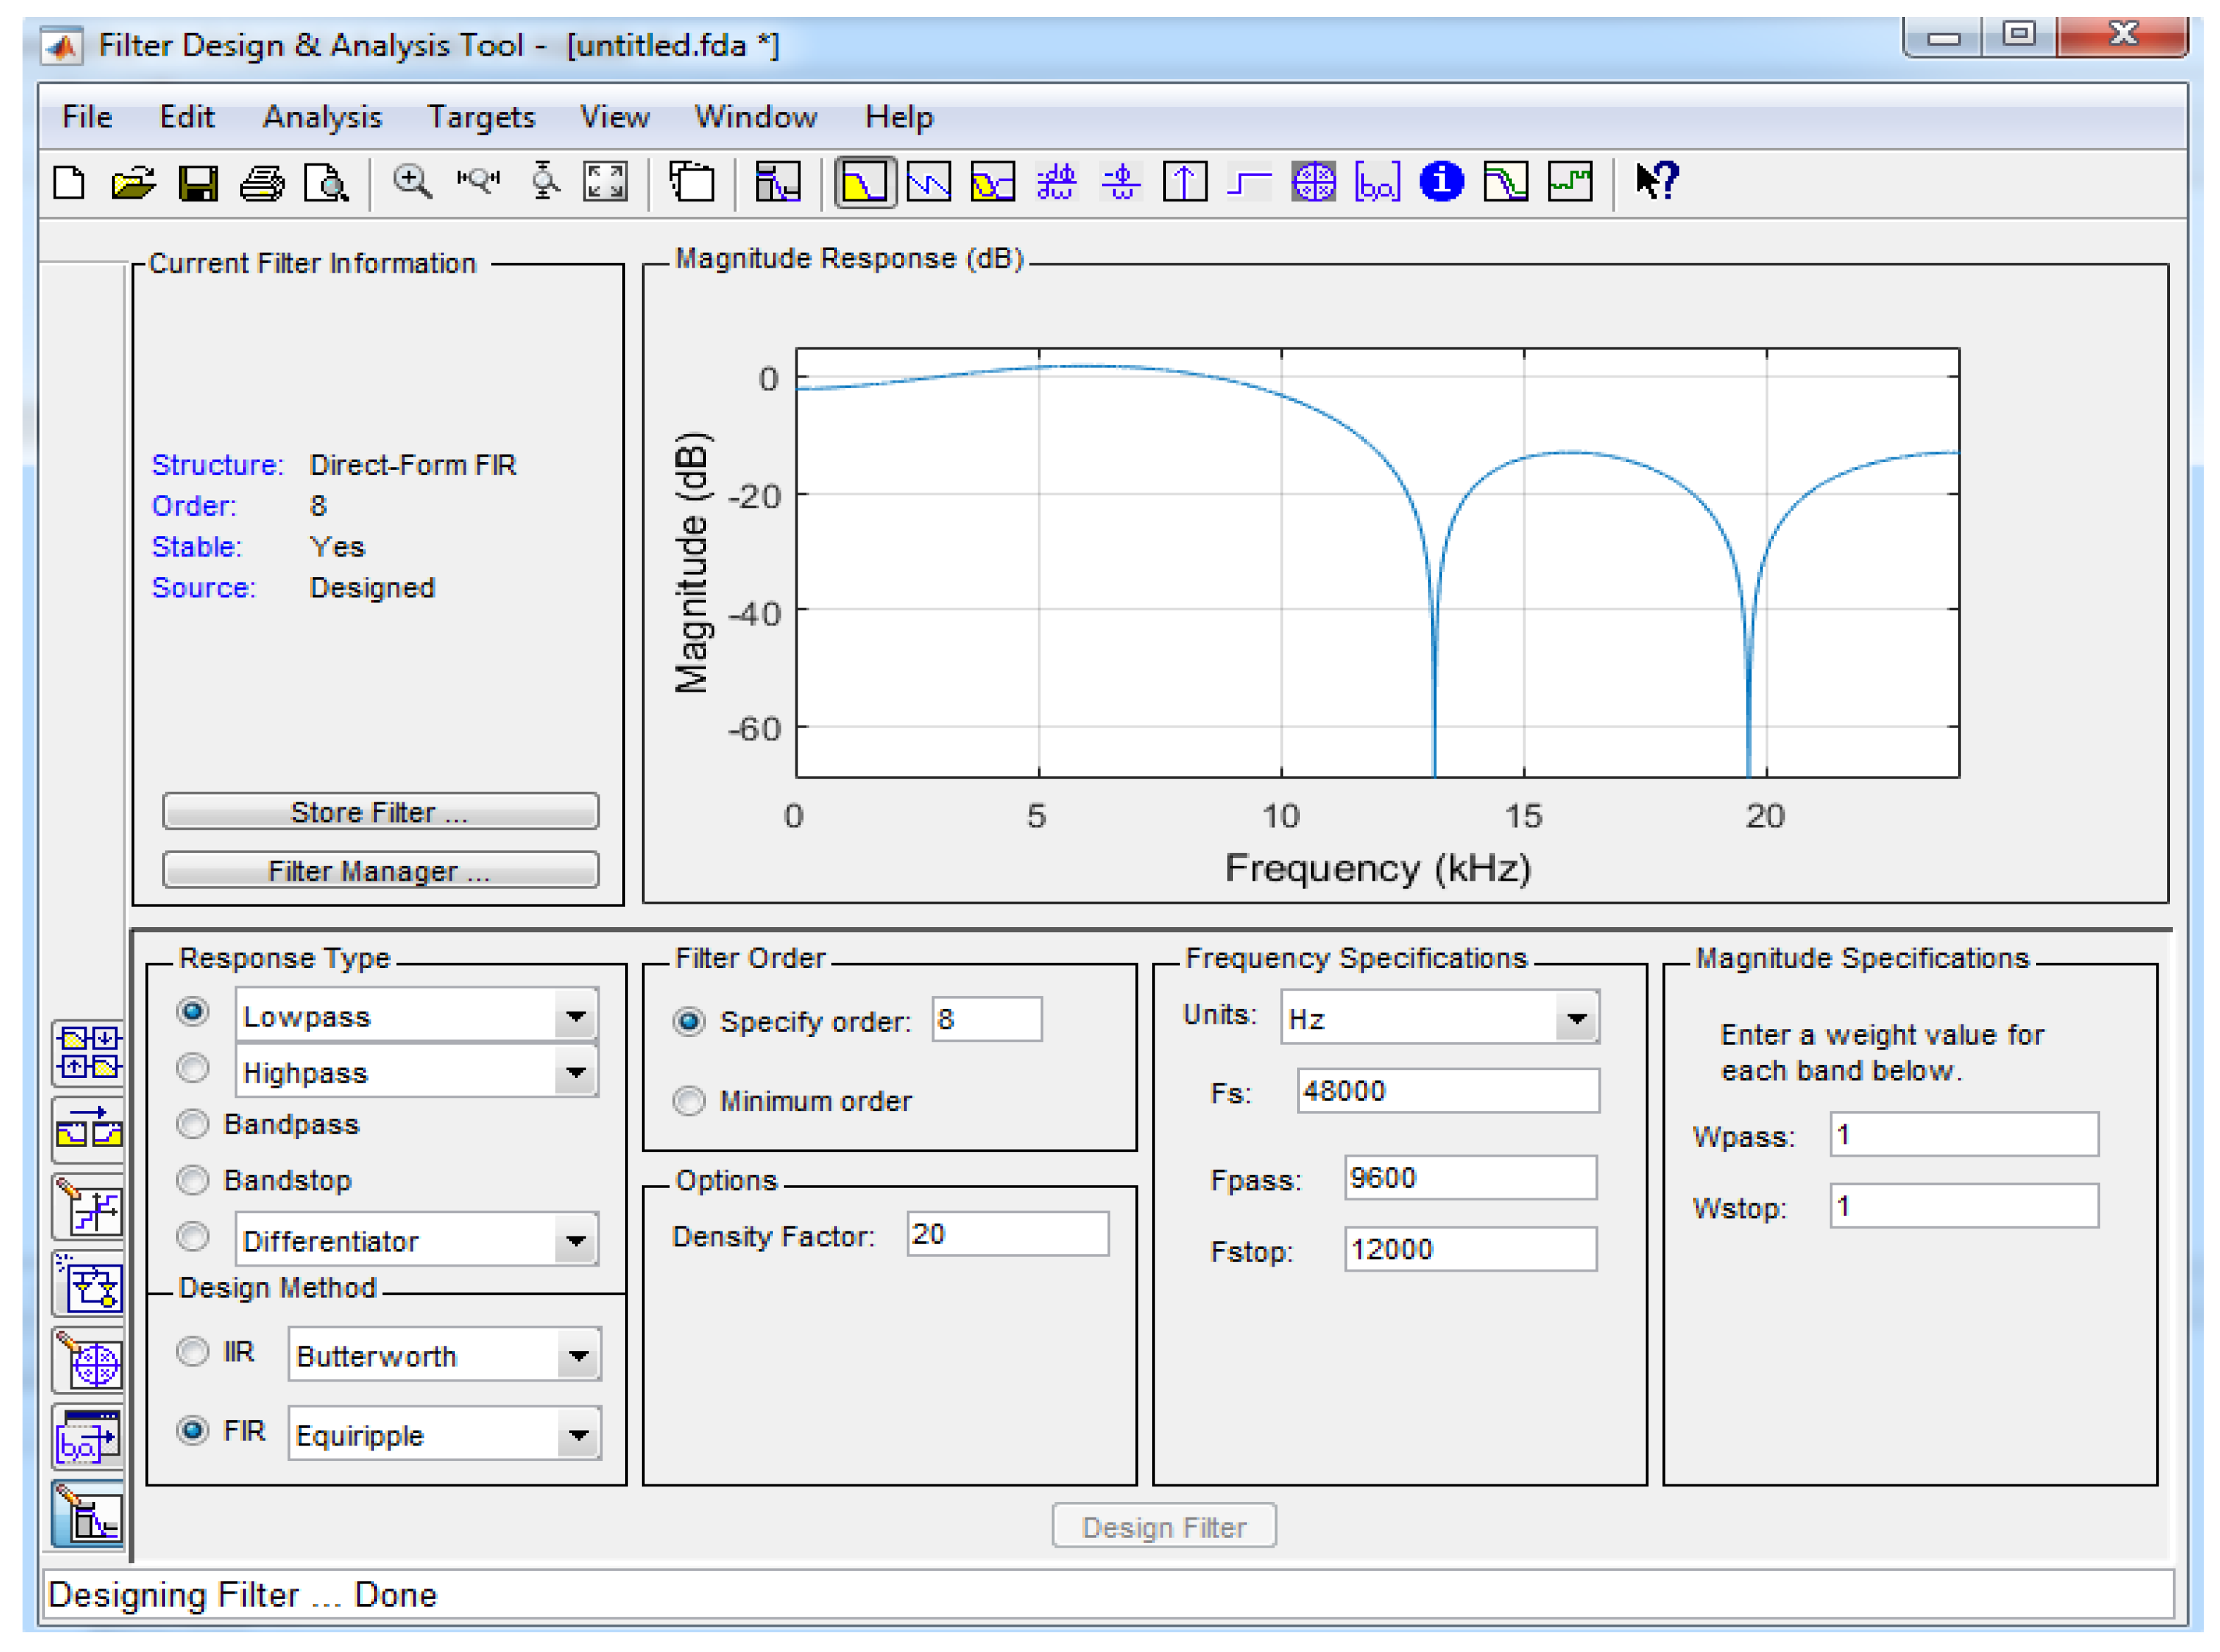Click the Fs field showing 48000
Screen dimensions: 2220x1652
point(1448,1091)
